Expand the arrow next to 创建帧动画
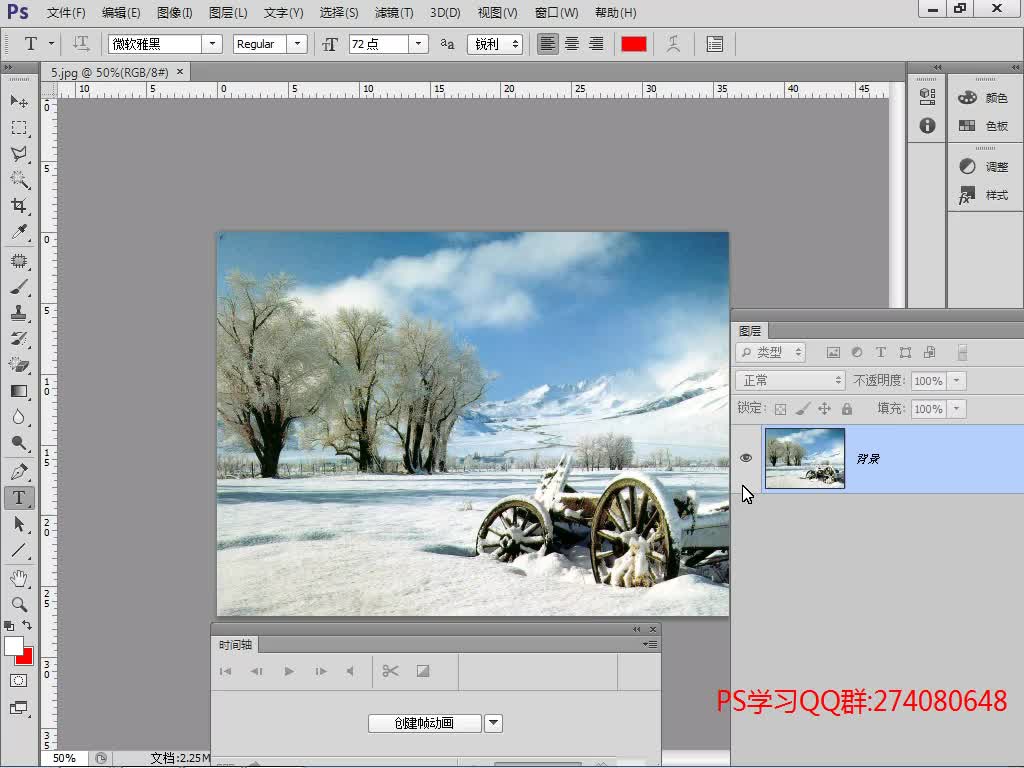The width and height of the screenshot is (1024, 768). click(x=493, y=723)
